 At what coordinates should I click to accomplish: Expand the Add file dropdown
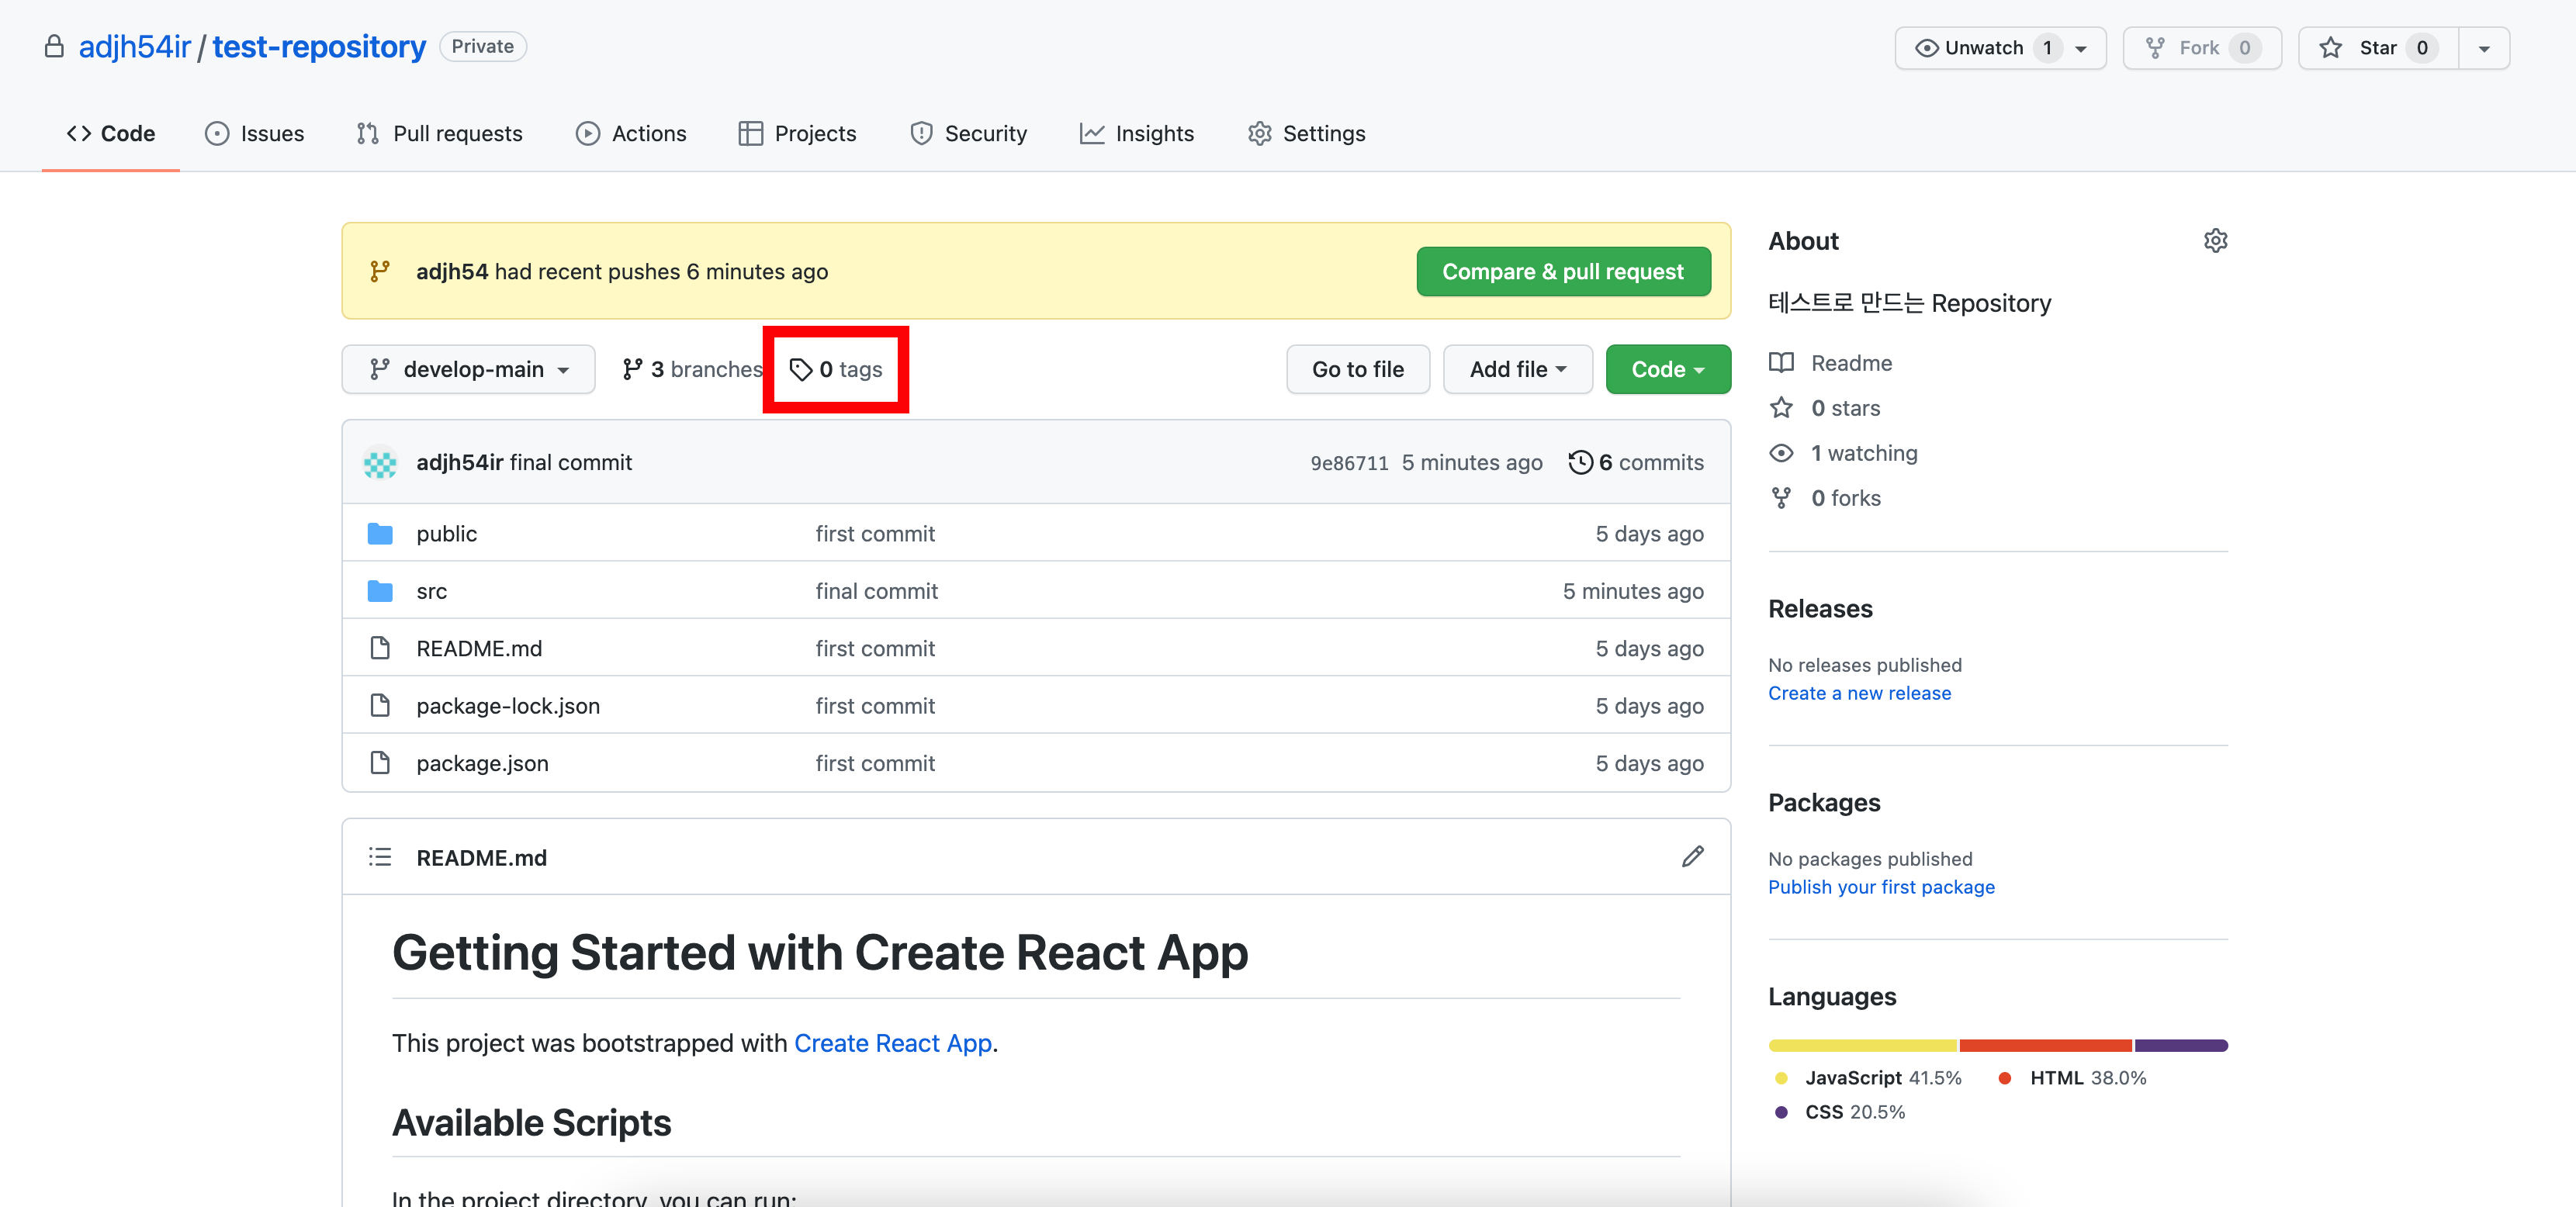tap(1517, 370)
